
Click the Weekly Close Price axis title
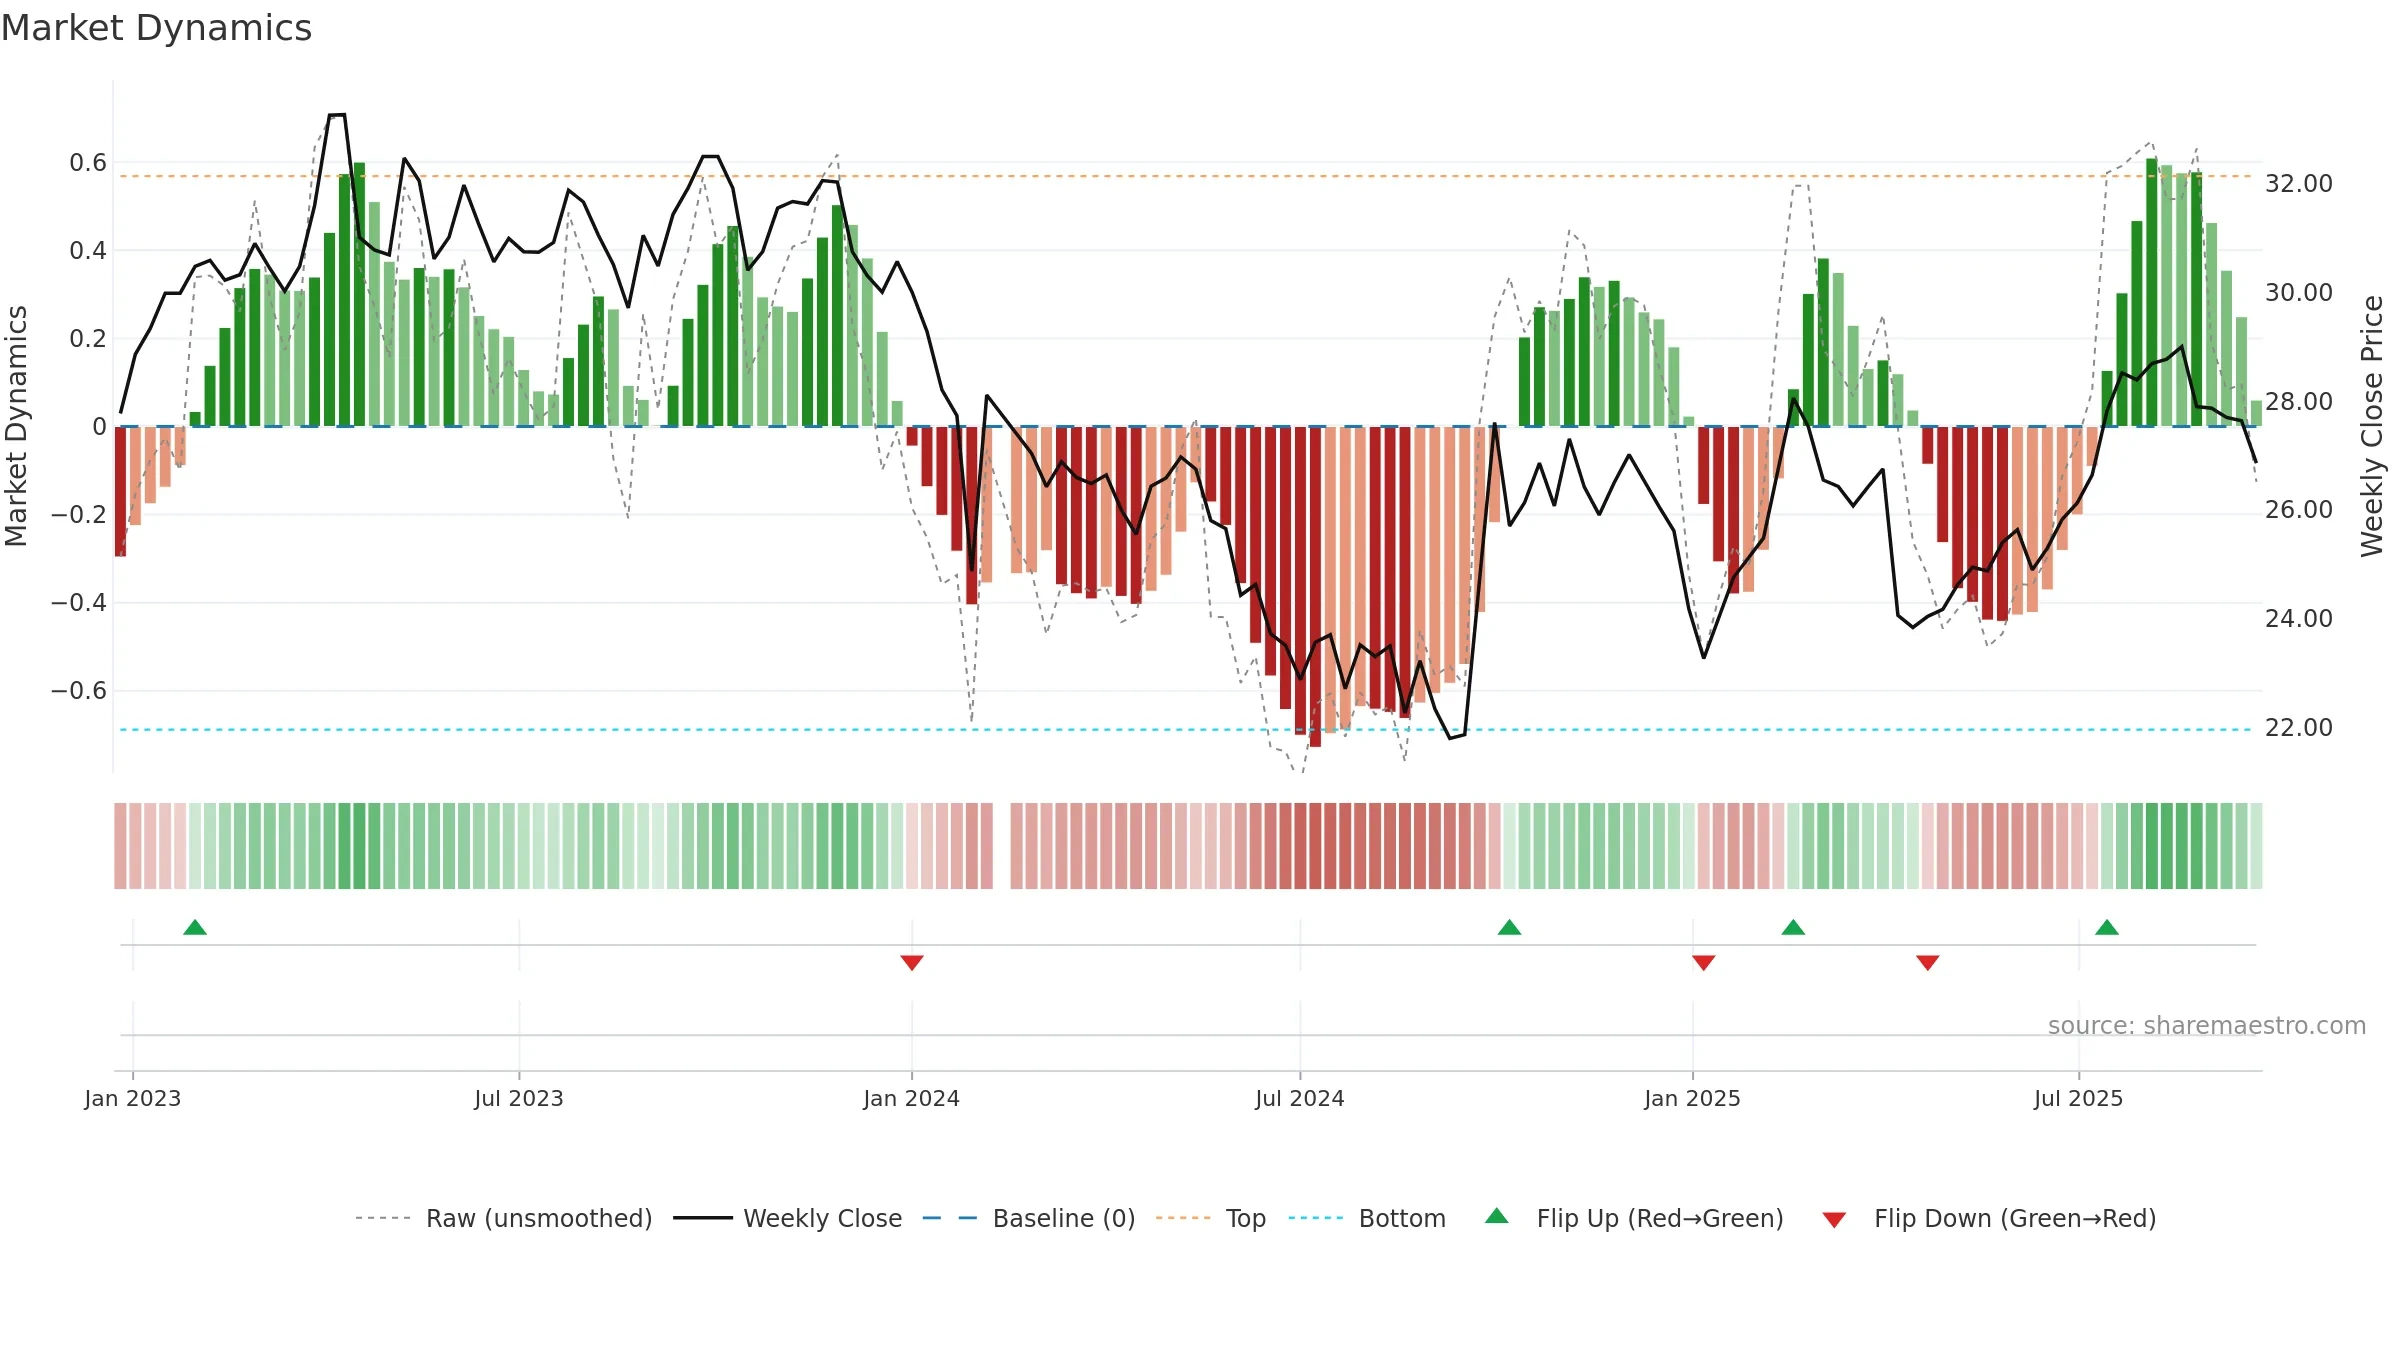[x=2372, y=426]
